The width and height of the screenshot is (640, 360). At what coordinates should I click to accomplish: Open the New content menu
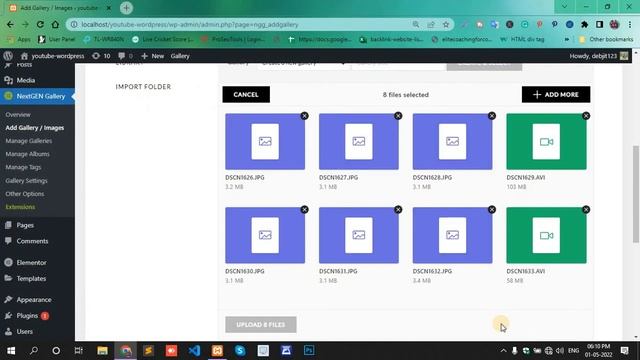point(153,56)
